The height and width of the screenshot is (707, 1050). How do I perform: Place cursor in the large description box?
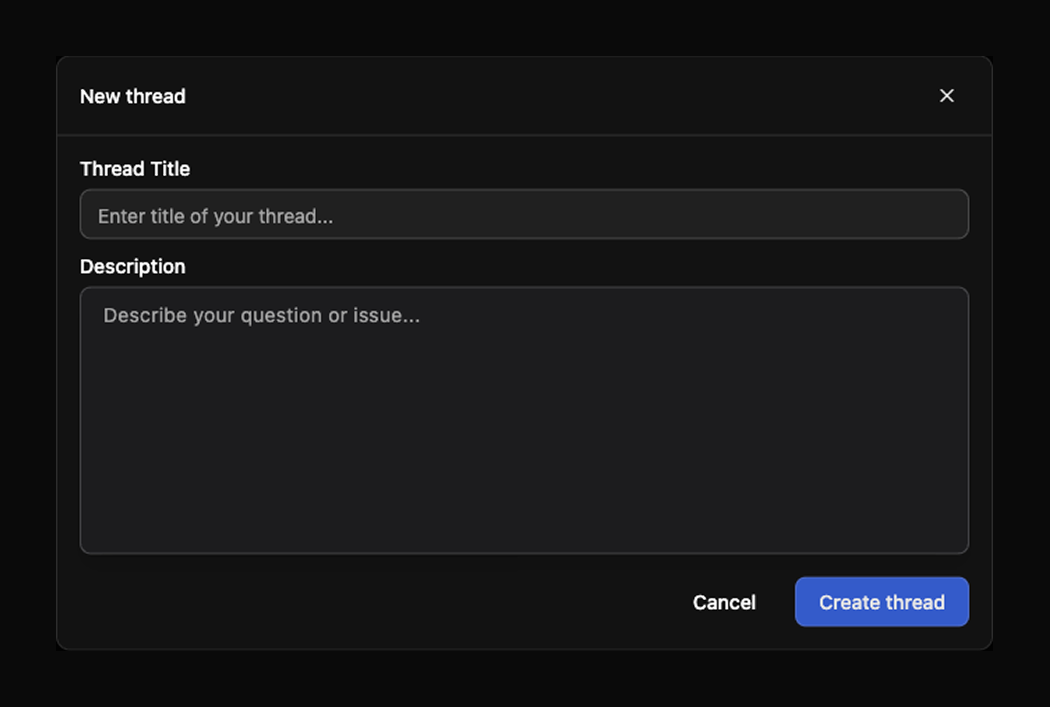point(524,420)
